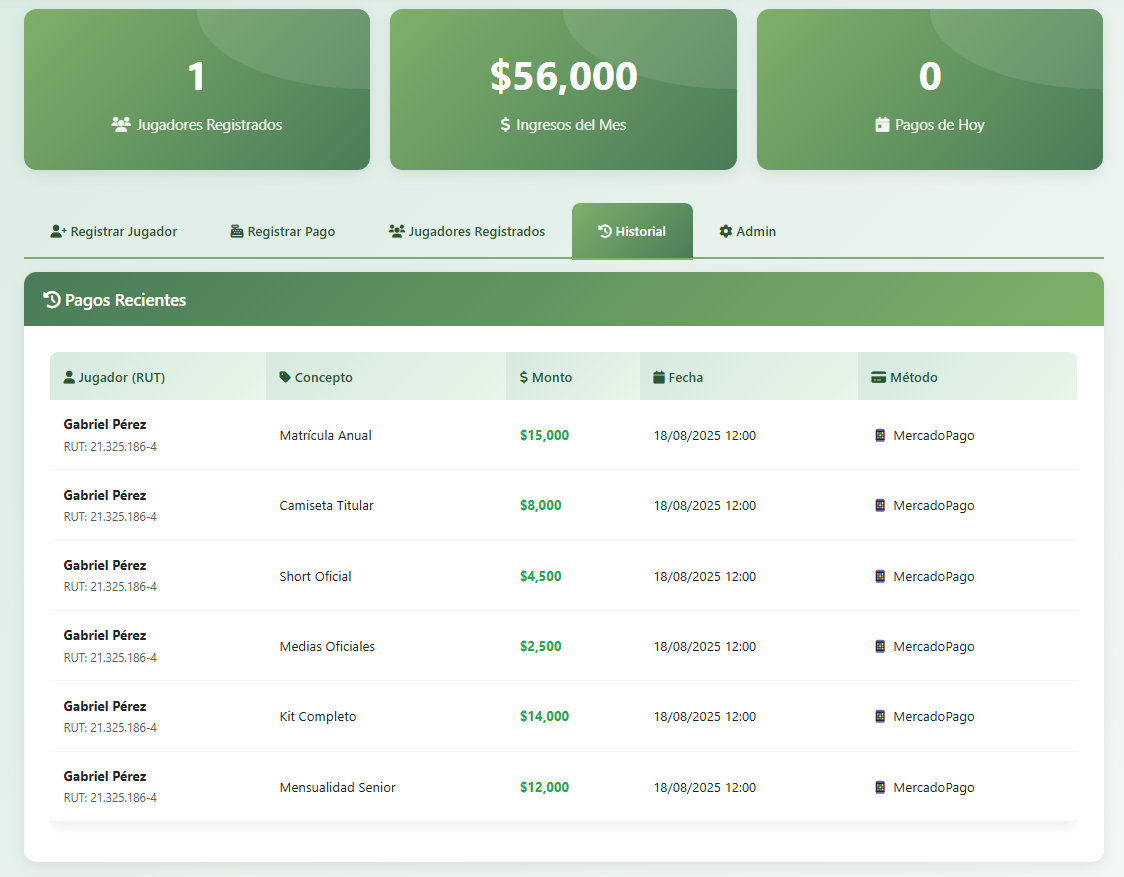Open the Registrar Jugador tab
This screenshot has height=877, width=1124.
tap(114, 231)
